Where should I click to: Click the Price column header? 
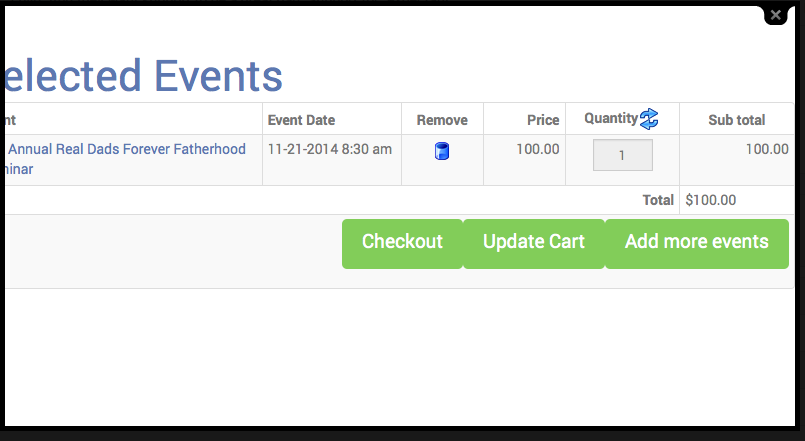click(x=543, y=120)
